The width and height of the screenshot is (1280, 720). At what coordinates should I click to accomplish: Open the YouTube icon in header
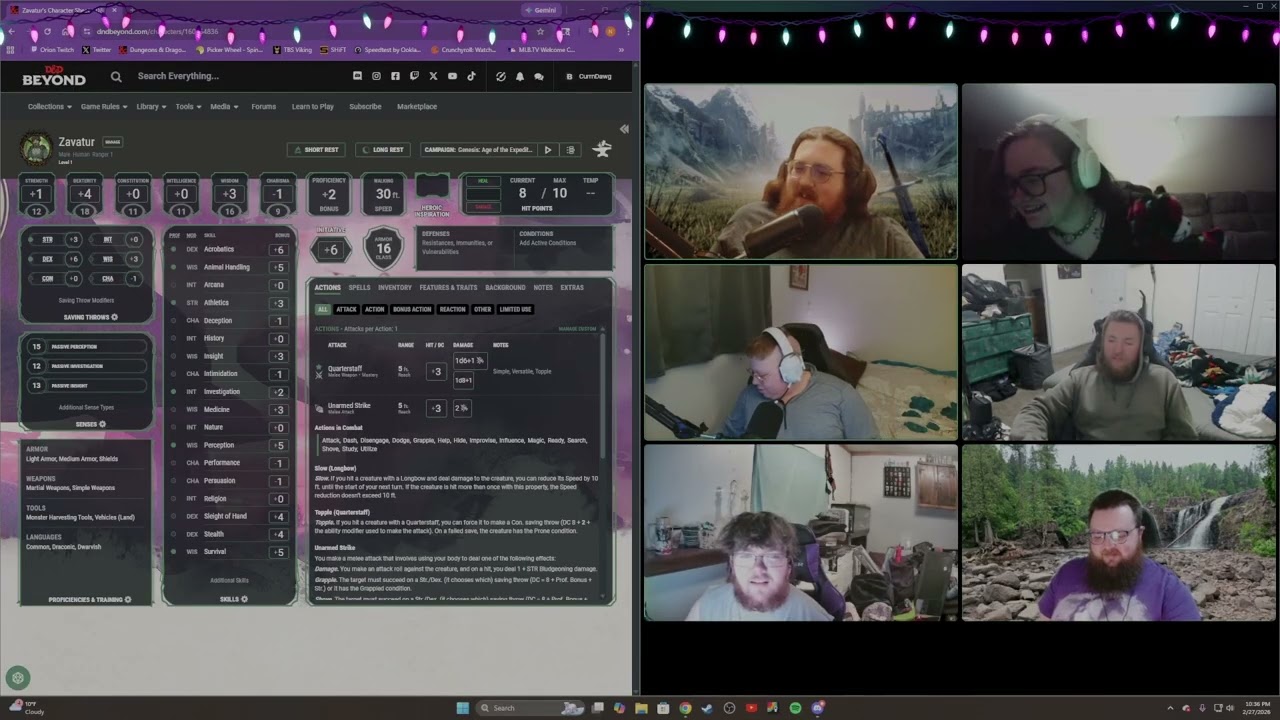click(452, 76)
